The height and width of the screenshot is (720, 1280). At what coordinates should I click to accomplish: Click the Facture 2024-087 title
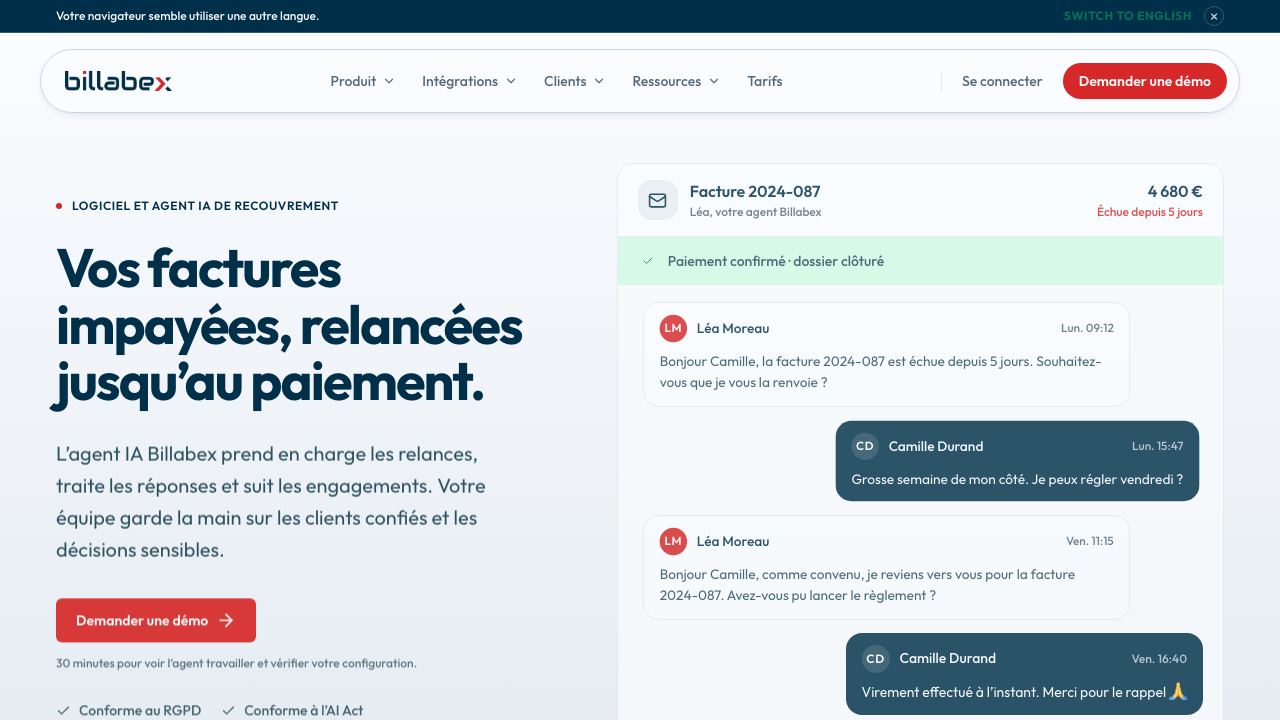(x=755, y=192)
